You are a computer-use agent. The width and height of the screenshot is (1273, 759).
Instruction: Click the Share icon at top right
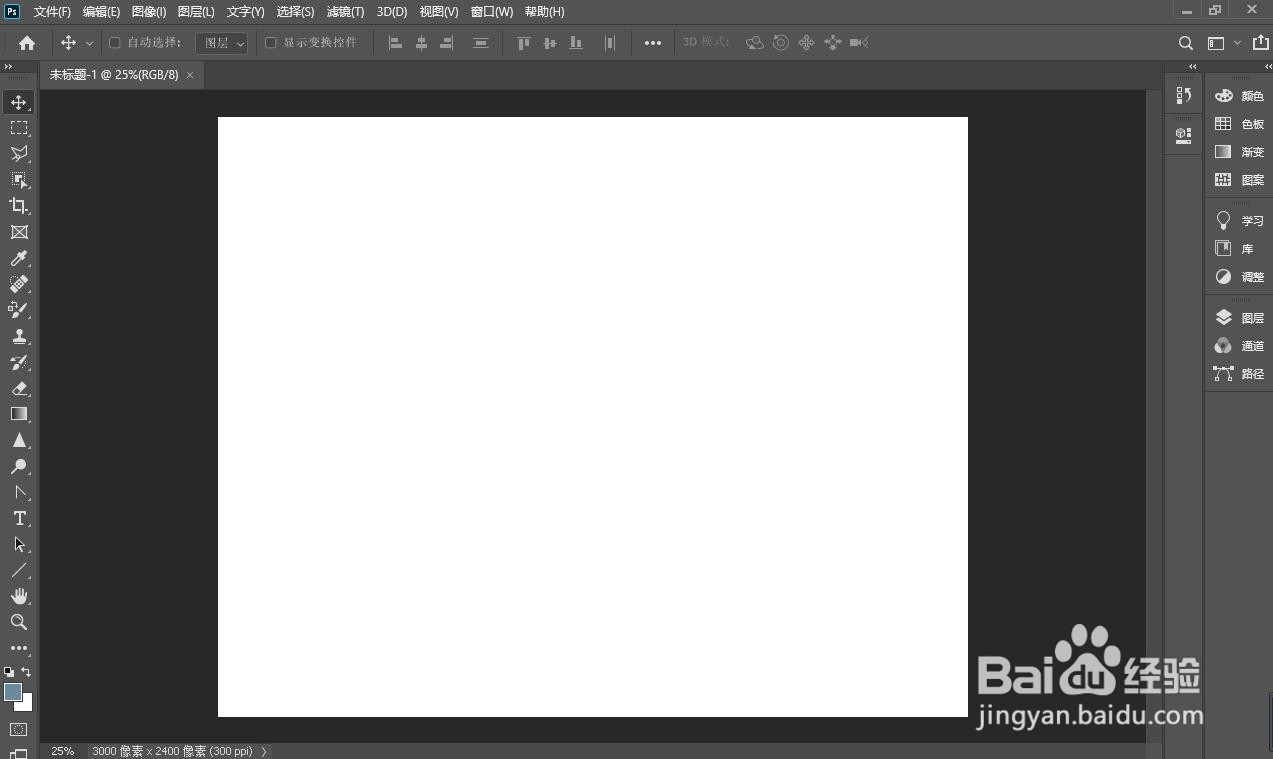(1260, 43)
